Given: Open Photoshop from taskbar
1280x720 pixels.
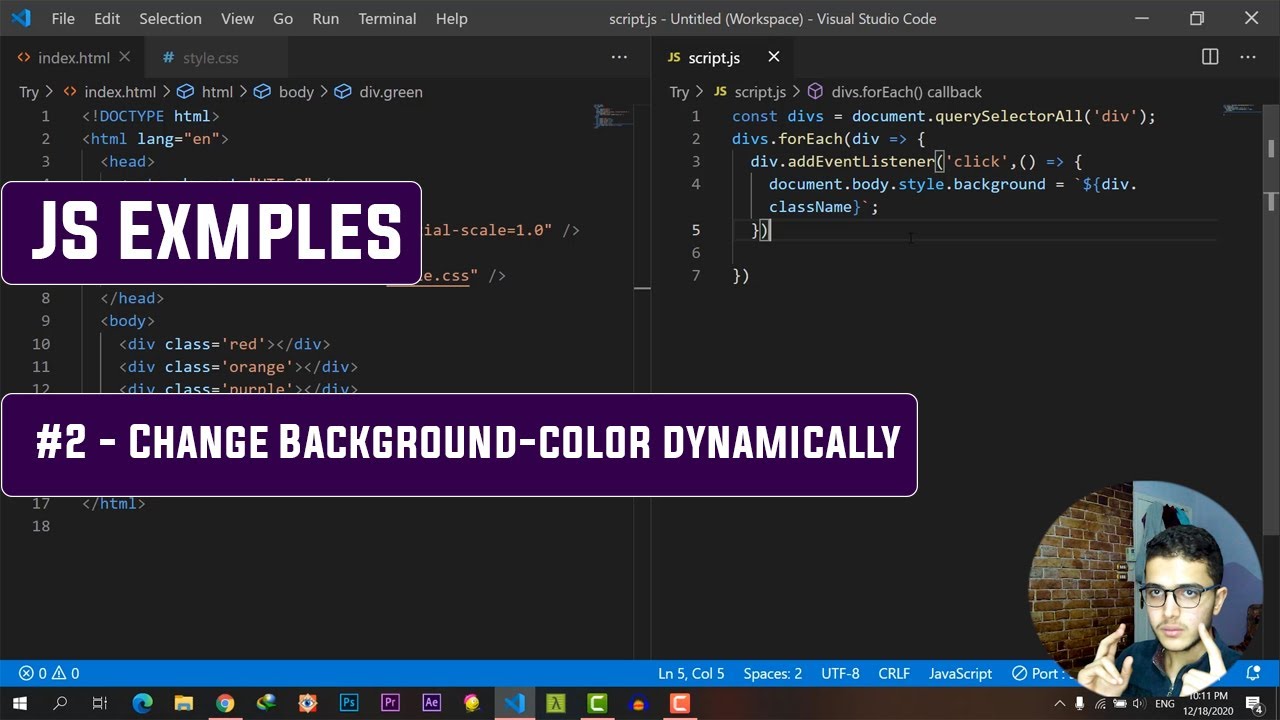Looking at the screenshot, I should [x=349, y=703].
